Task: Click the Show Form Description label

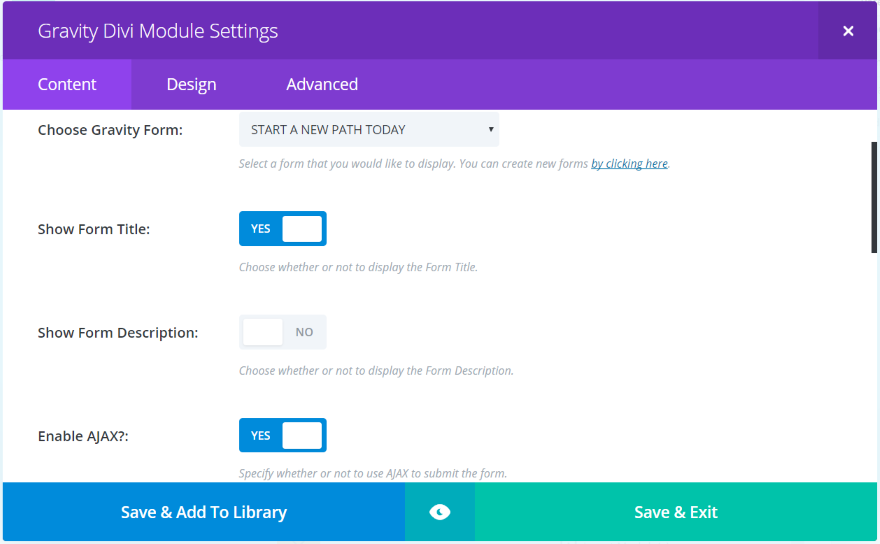Action: pos(118,332)
